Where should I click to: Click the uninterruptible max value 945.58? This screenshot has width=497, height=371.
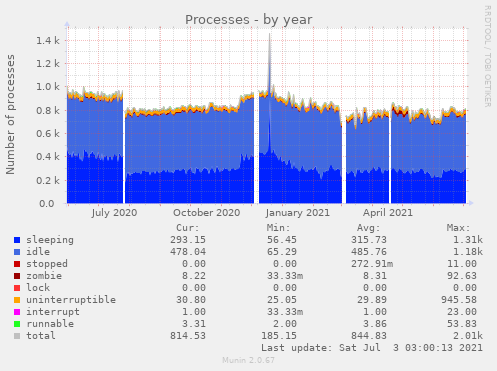[x=459, y=300]
